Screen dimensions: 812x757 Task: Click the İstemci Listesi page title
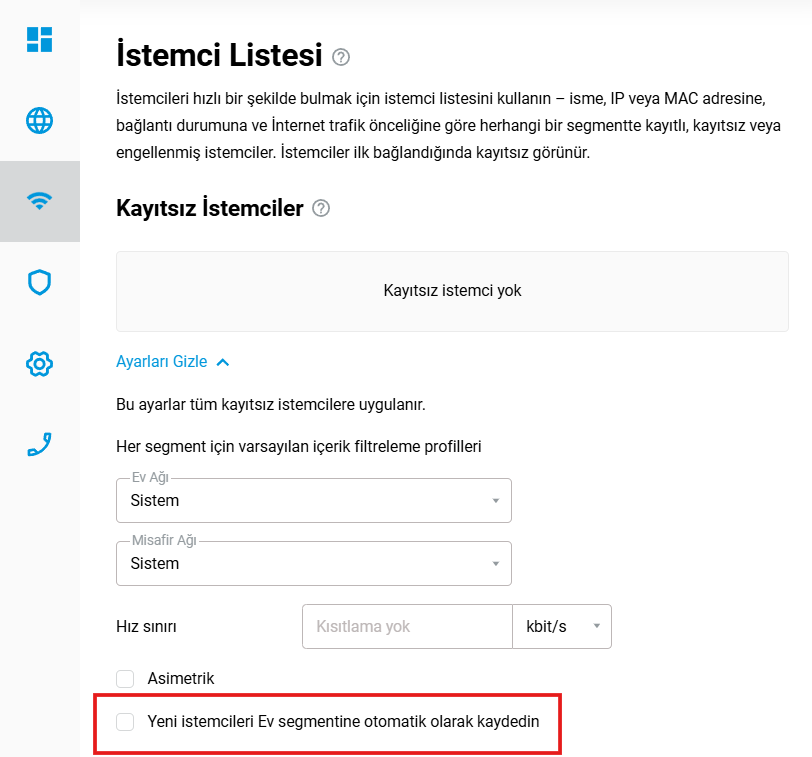coord(219,55)
